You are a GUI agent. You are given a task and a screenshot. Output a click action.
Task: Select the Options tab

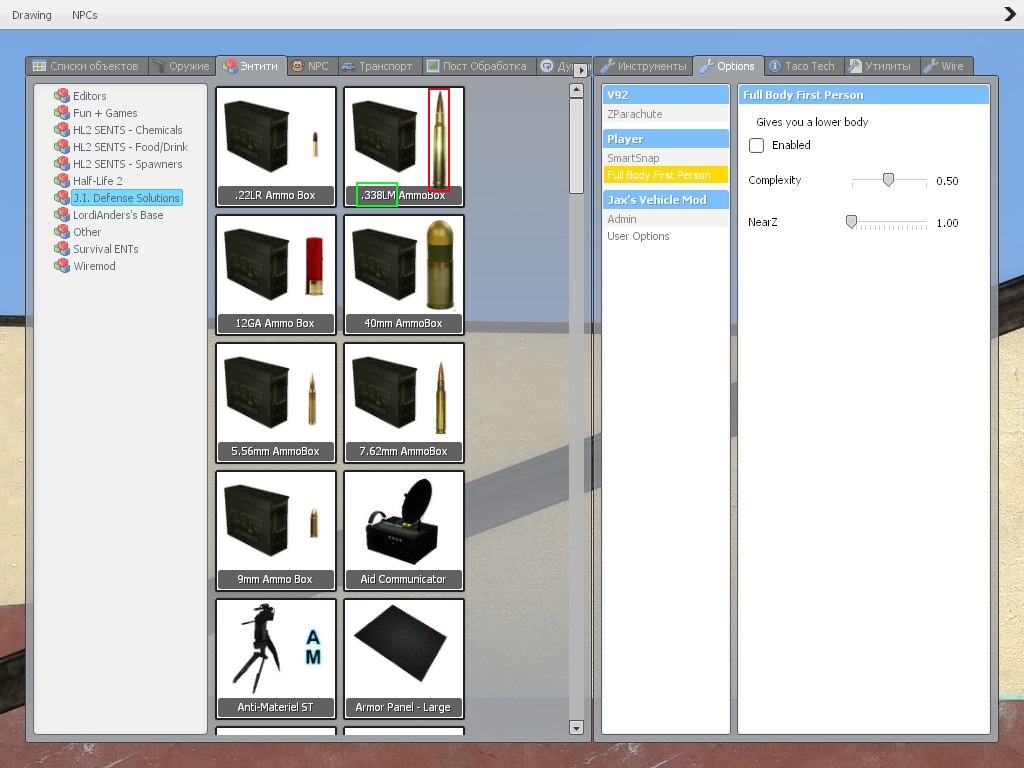(728, 66)
